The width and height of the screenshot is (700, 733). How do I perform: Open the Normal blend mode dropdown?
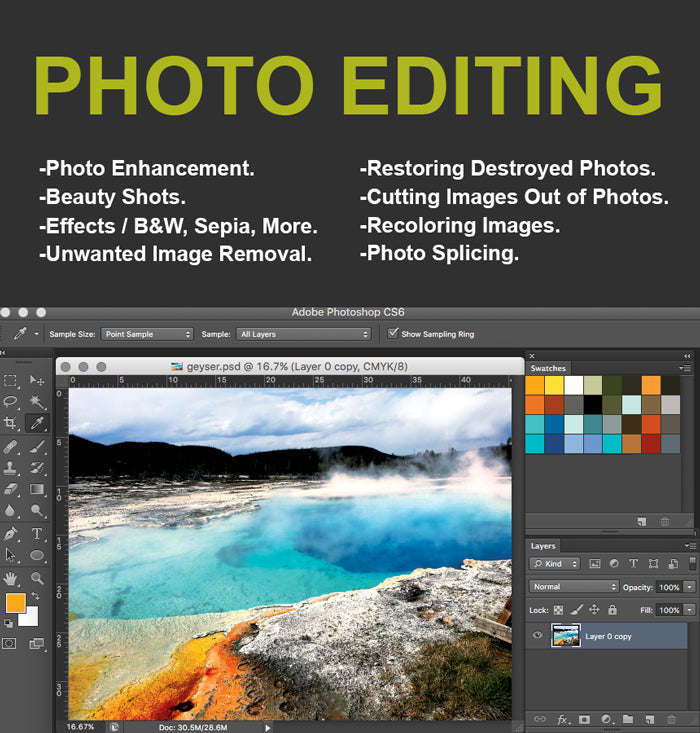(574, 587)
